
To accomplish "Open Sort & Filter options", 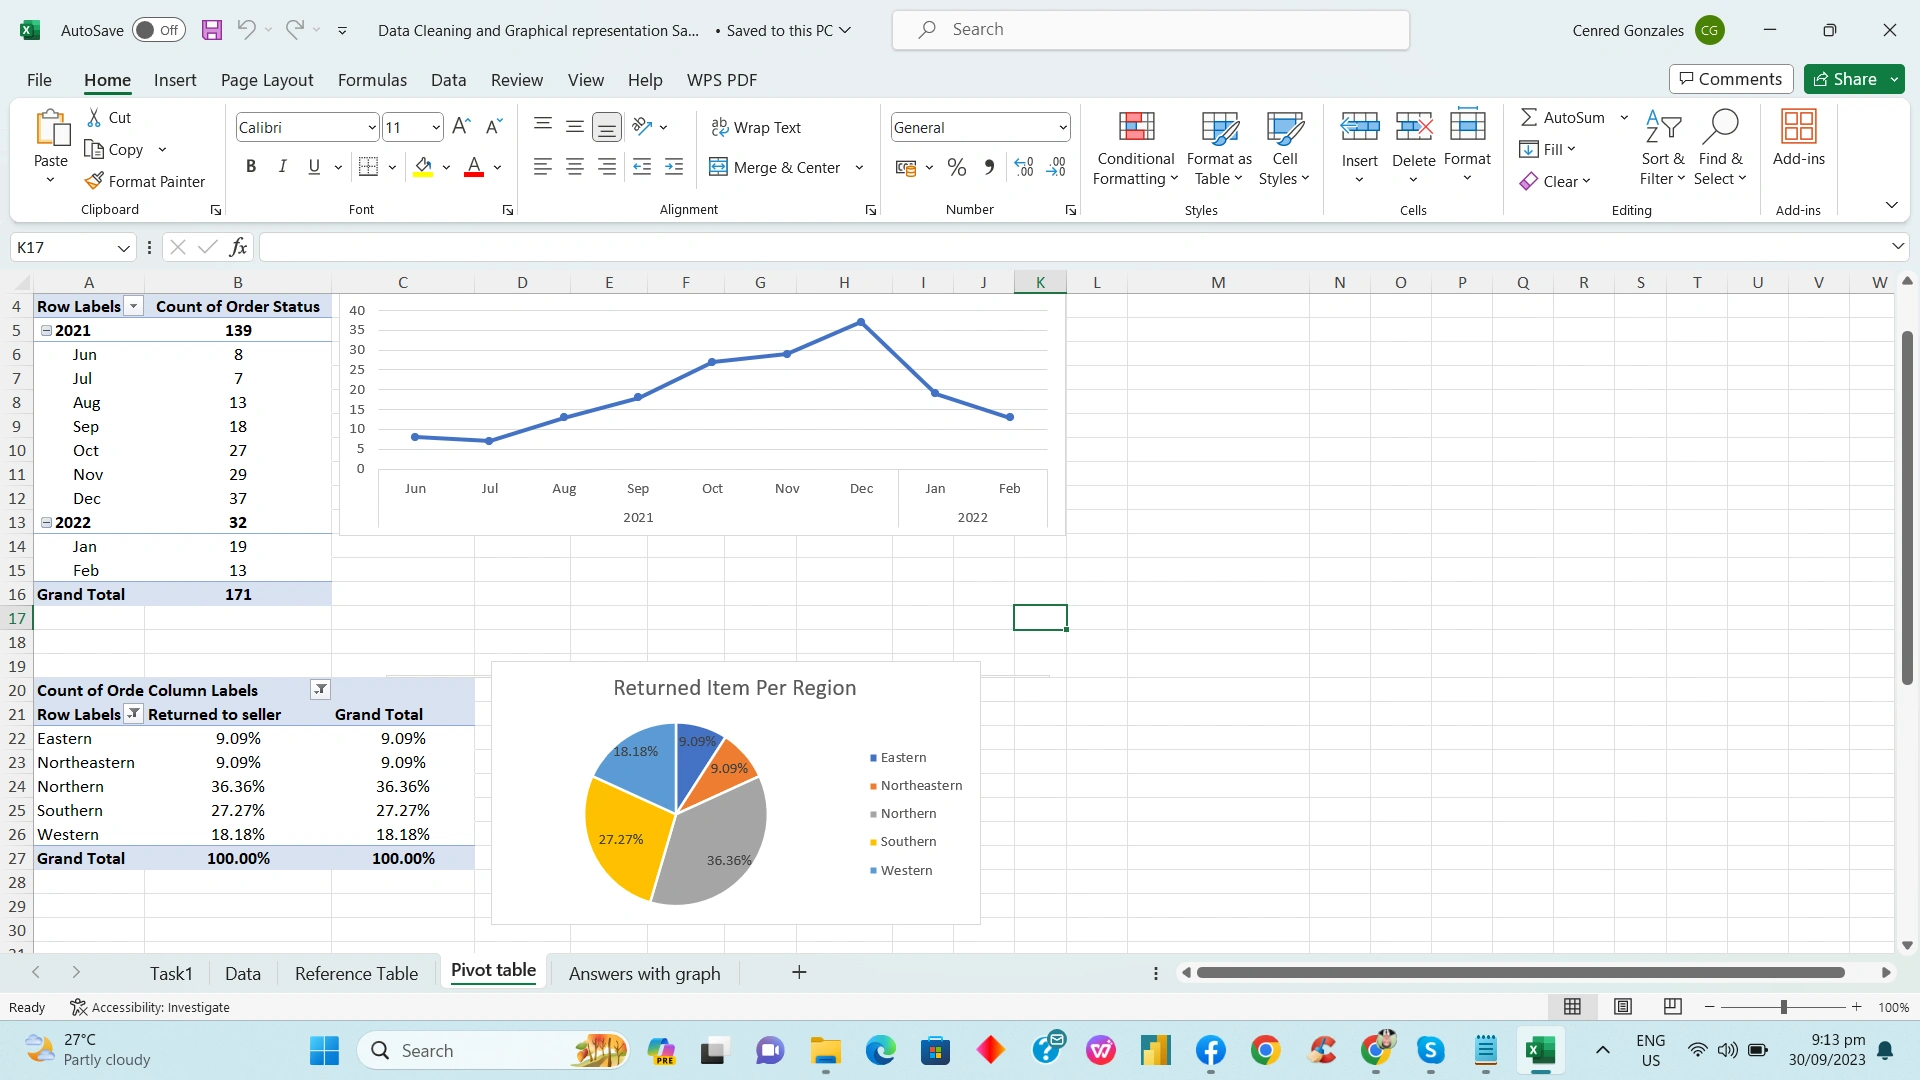I will click(x=1662, y=145).
